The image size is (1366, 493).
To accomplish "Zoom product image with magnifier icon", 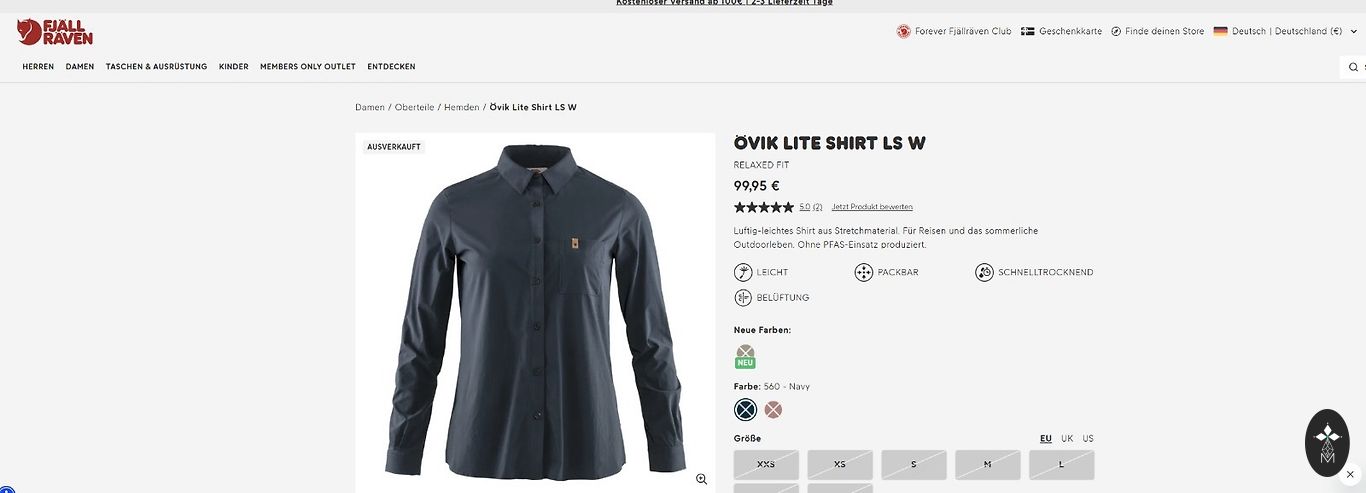I will click(701, 479).
